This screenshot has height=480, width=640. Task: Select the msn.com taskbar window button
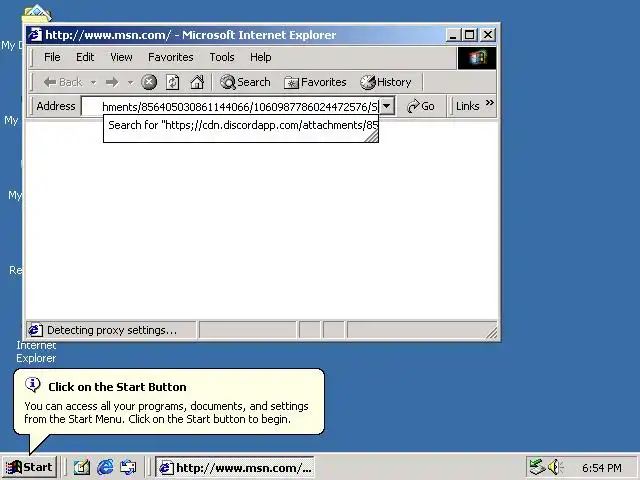tap(235, 467)
